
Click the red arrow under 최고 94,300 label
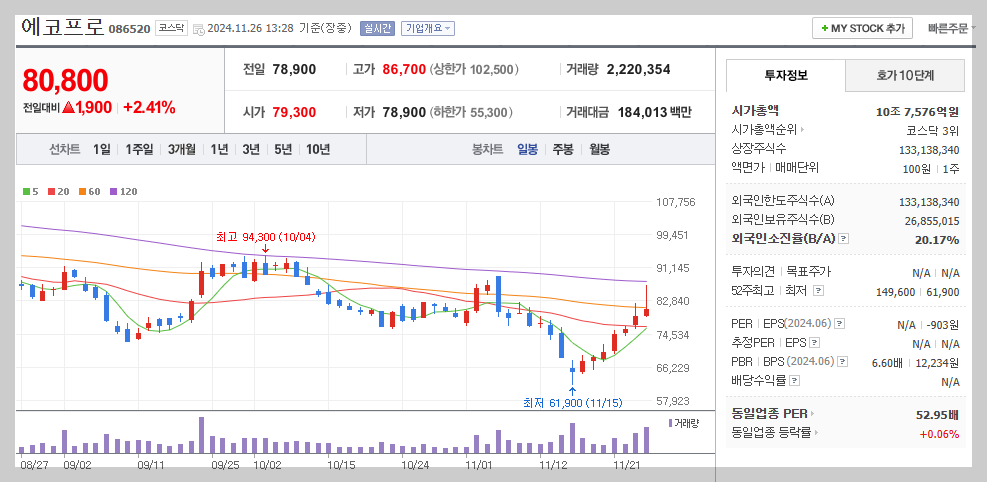click(x=265, y=249)
